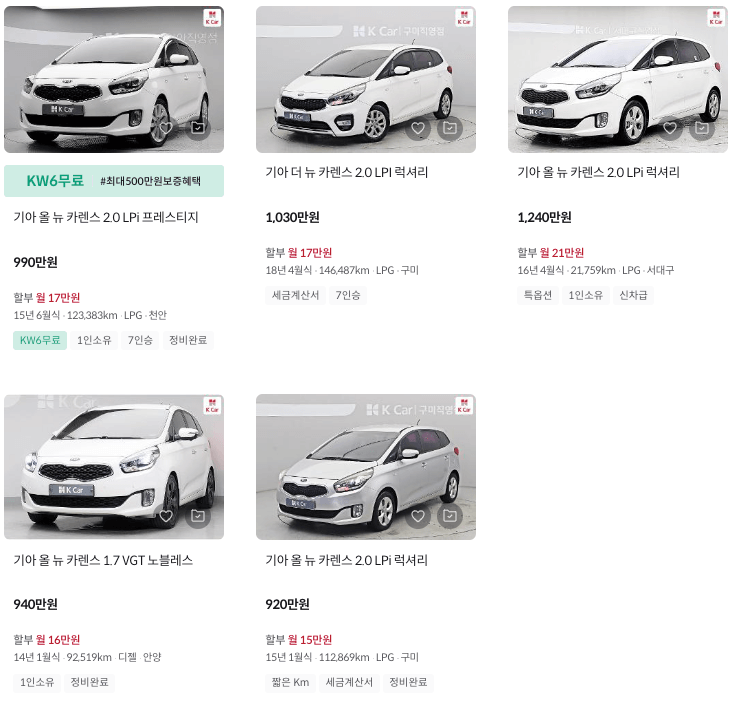This screenshot has height=702, width=732.
Task: Click the 짧은 Km tag chip
Action: coord(290,682)
